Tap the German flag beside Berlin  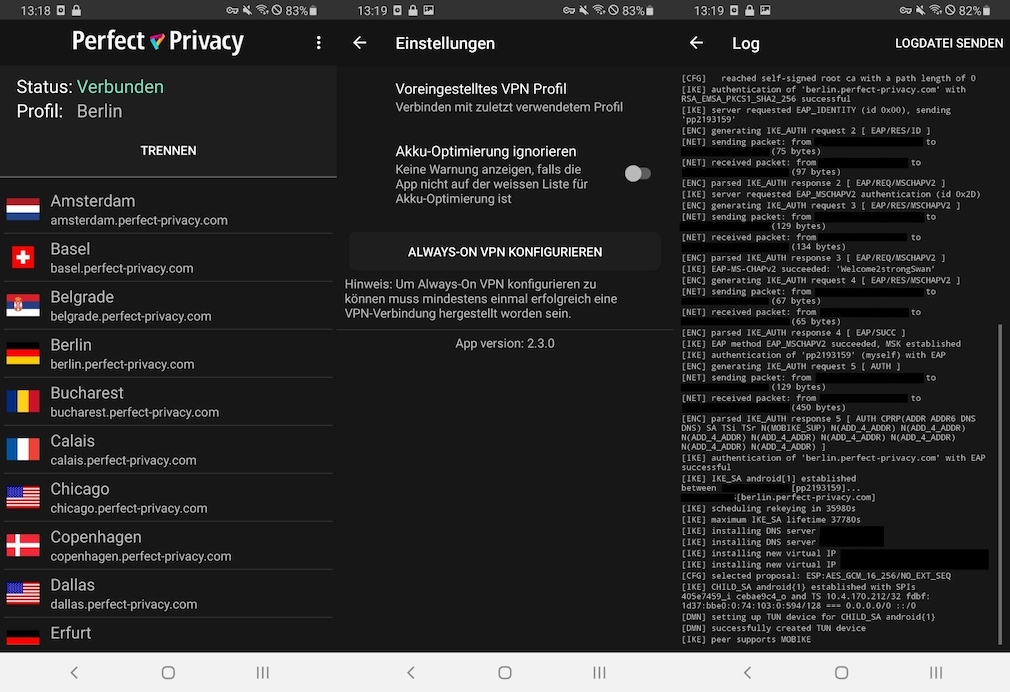(x=22, y=353)
